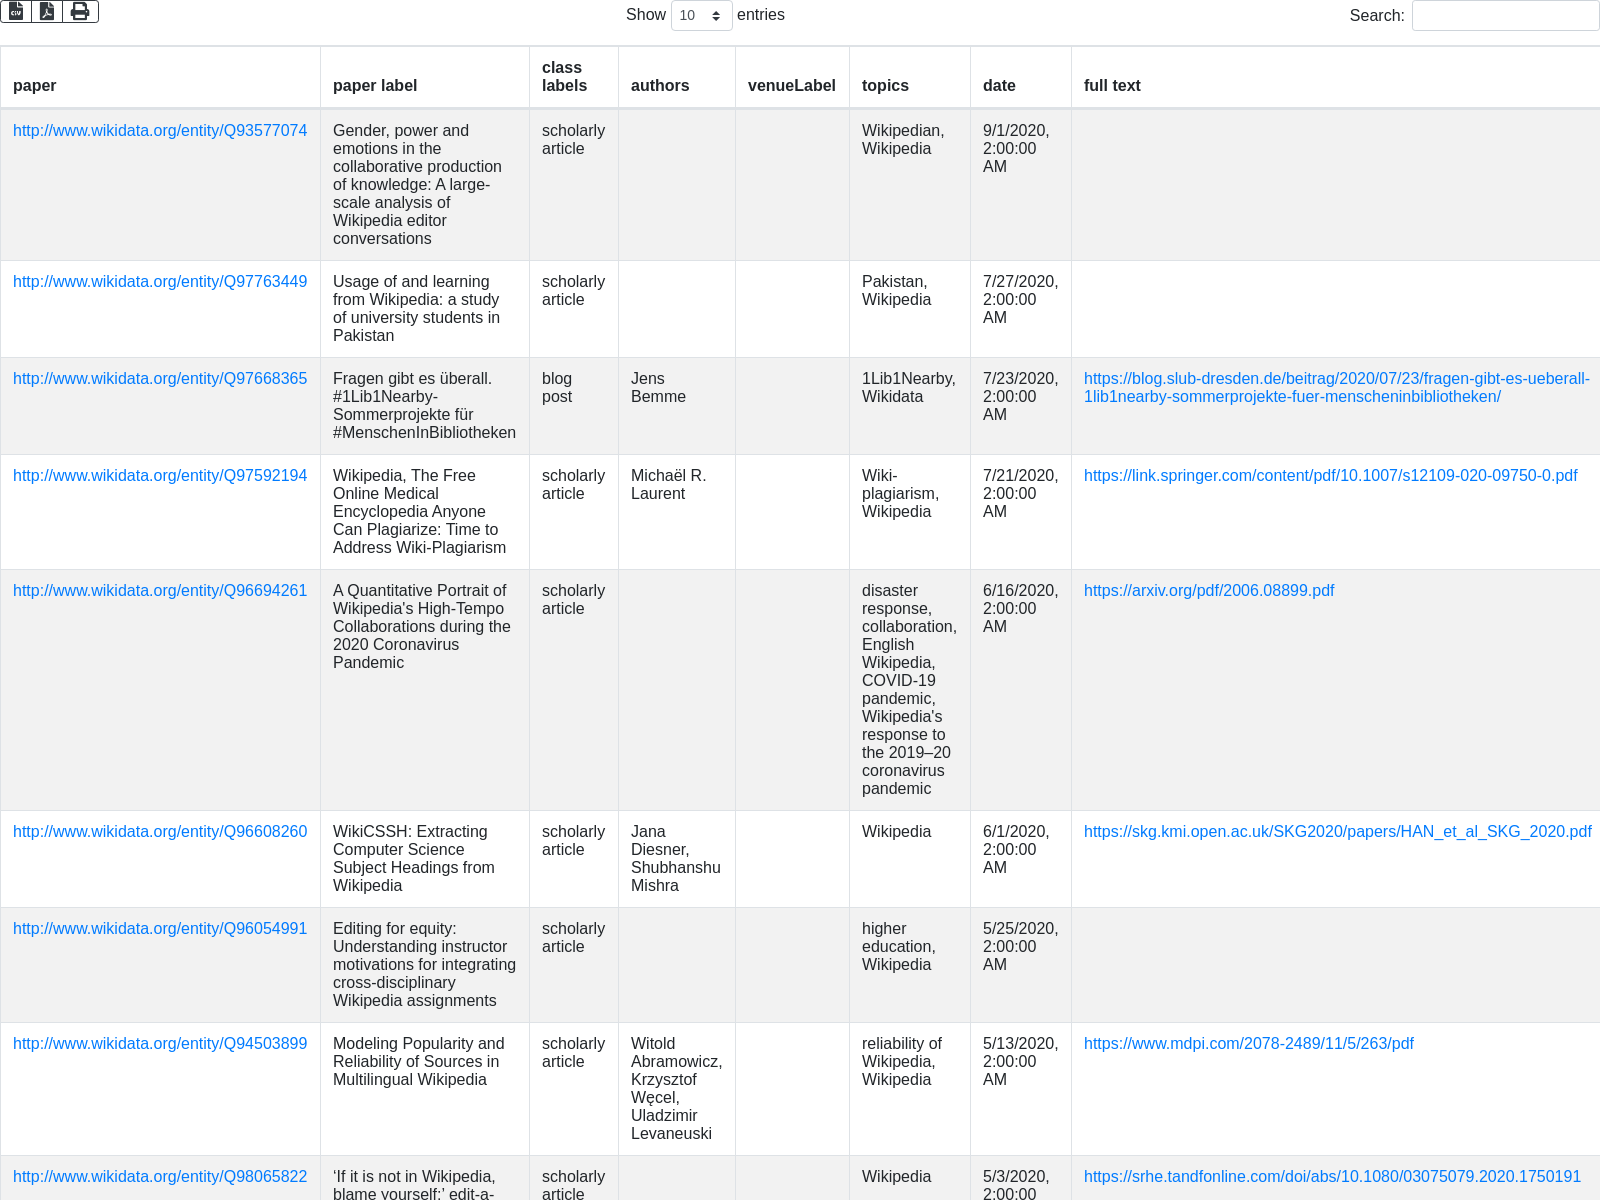Open the tandfonline full-text link

(x=1332, y=1177)
